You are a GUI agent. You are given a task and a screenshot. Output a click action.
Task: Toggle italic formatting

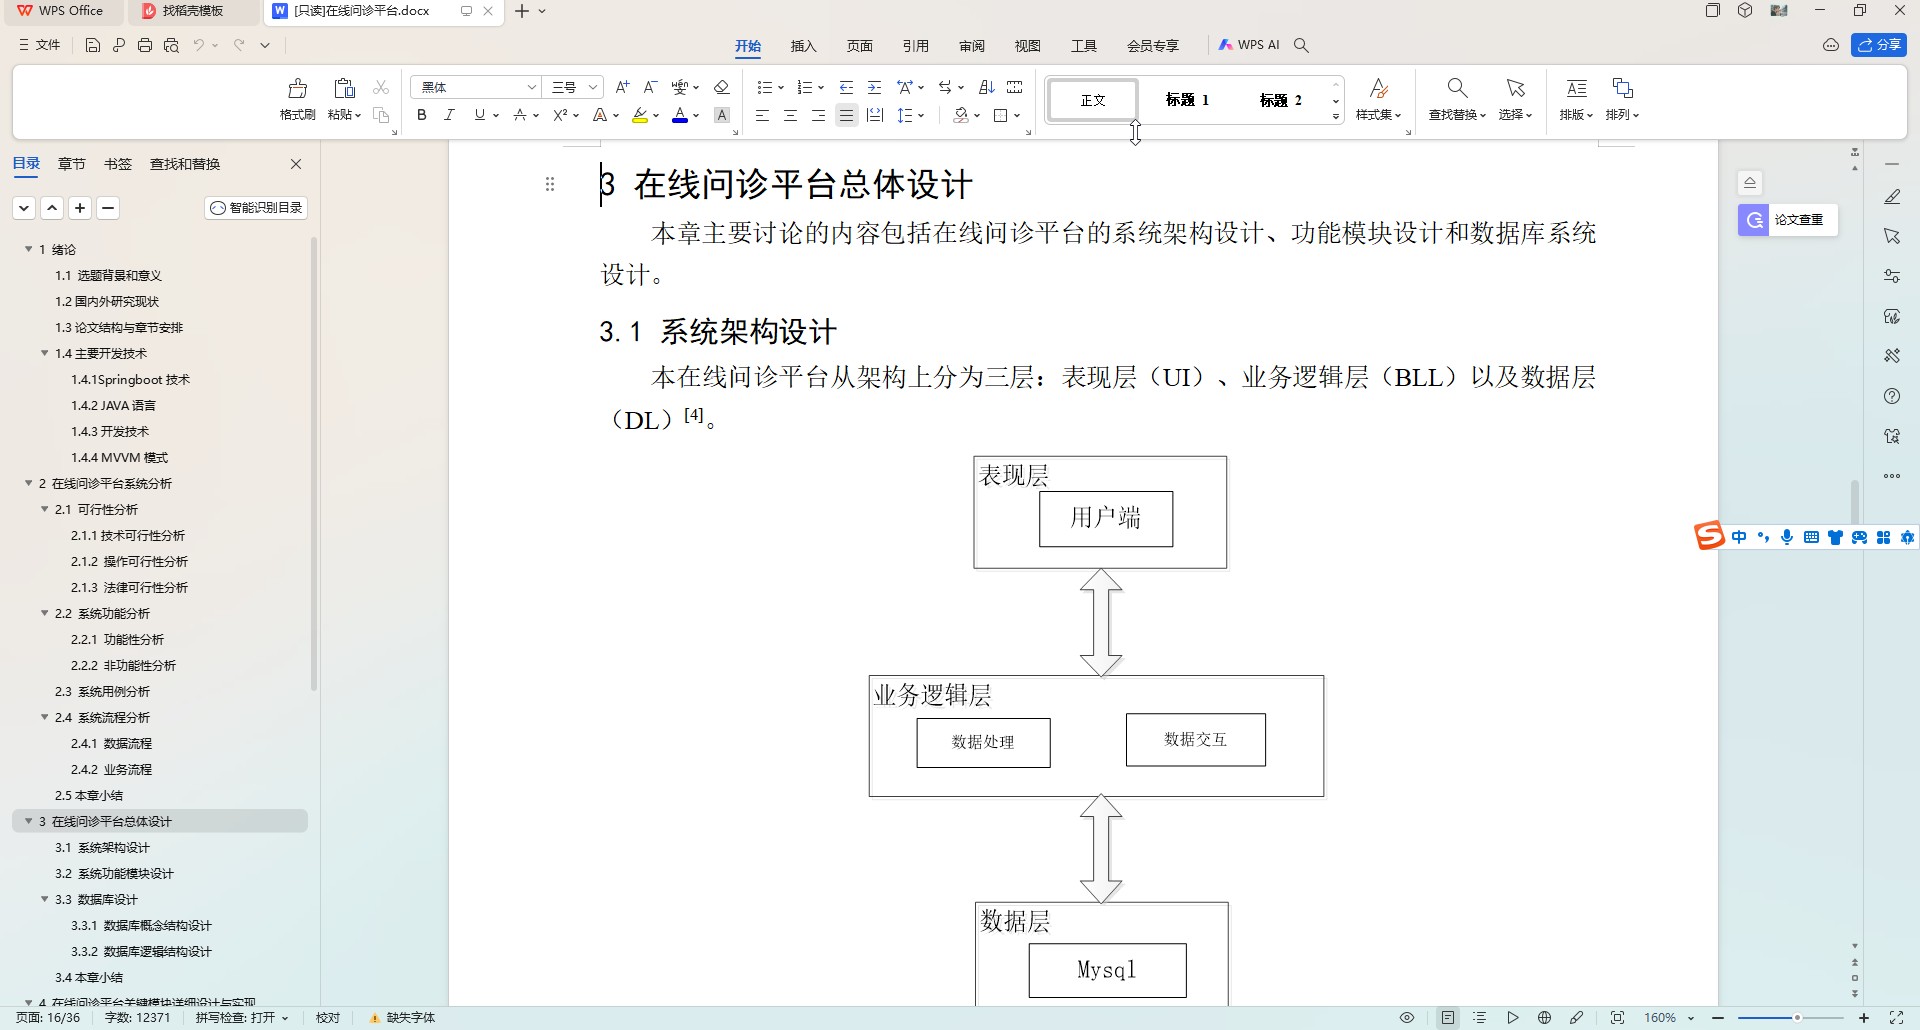(449, 115)
